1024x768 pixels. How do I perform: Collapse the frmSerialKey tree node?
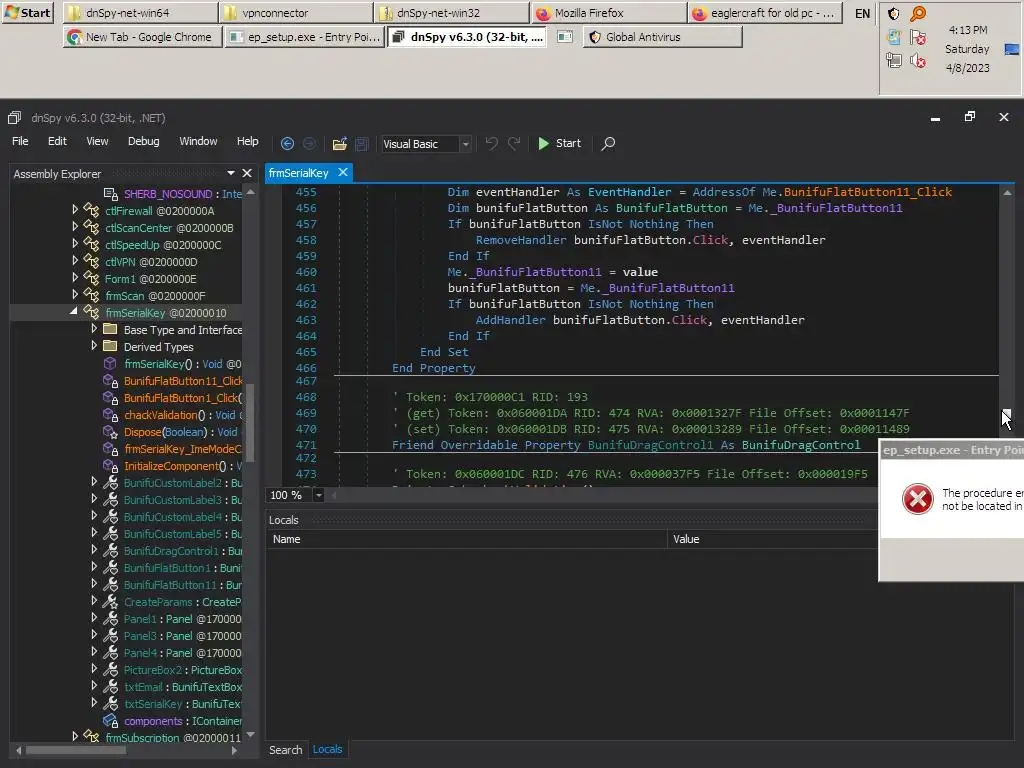coord(75,312)
